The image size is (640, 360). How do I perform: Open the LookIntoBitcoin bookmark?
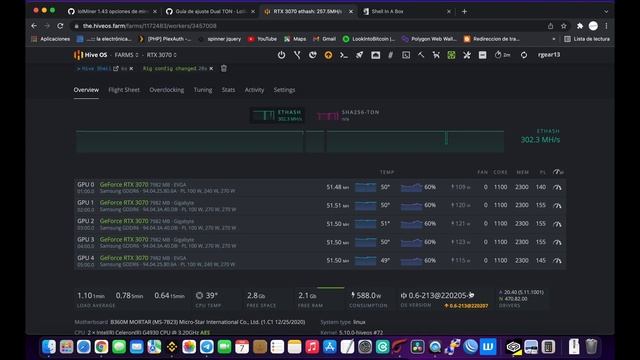click(369, 39)
